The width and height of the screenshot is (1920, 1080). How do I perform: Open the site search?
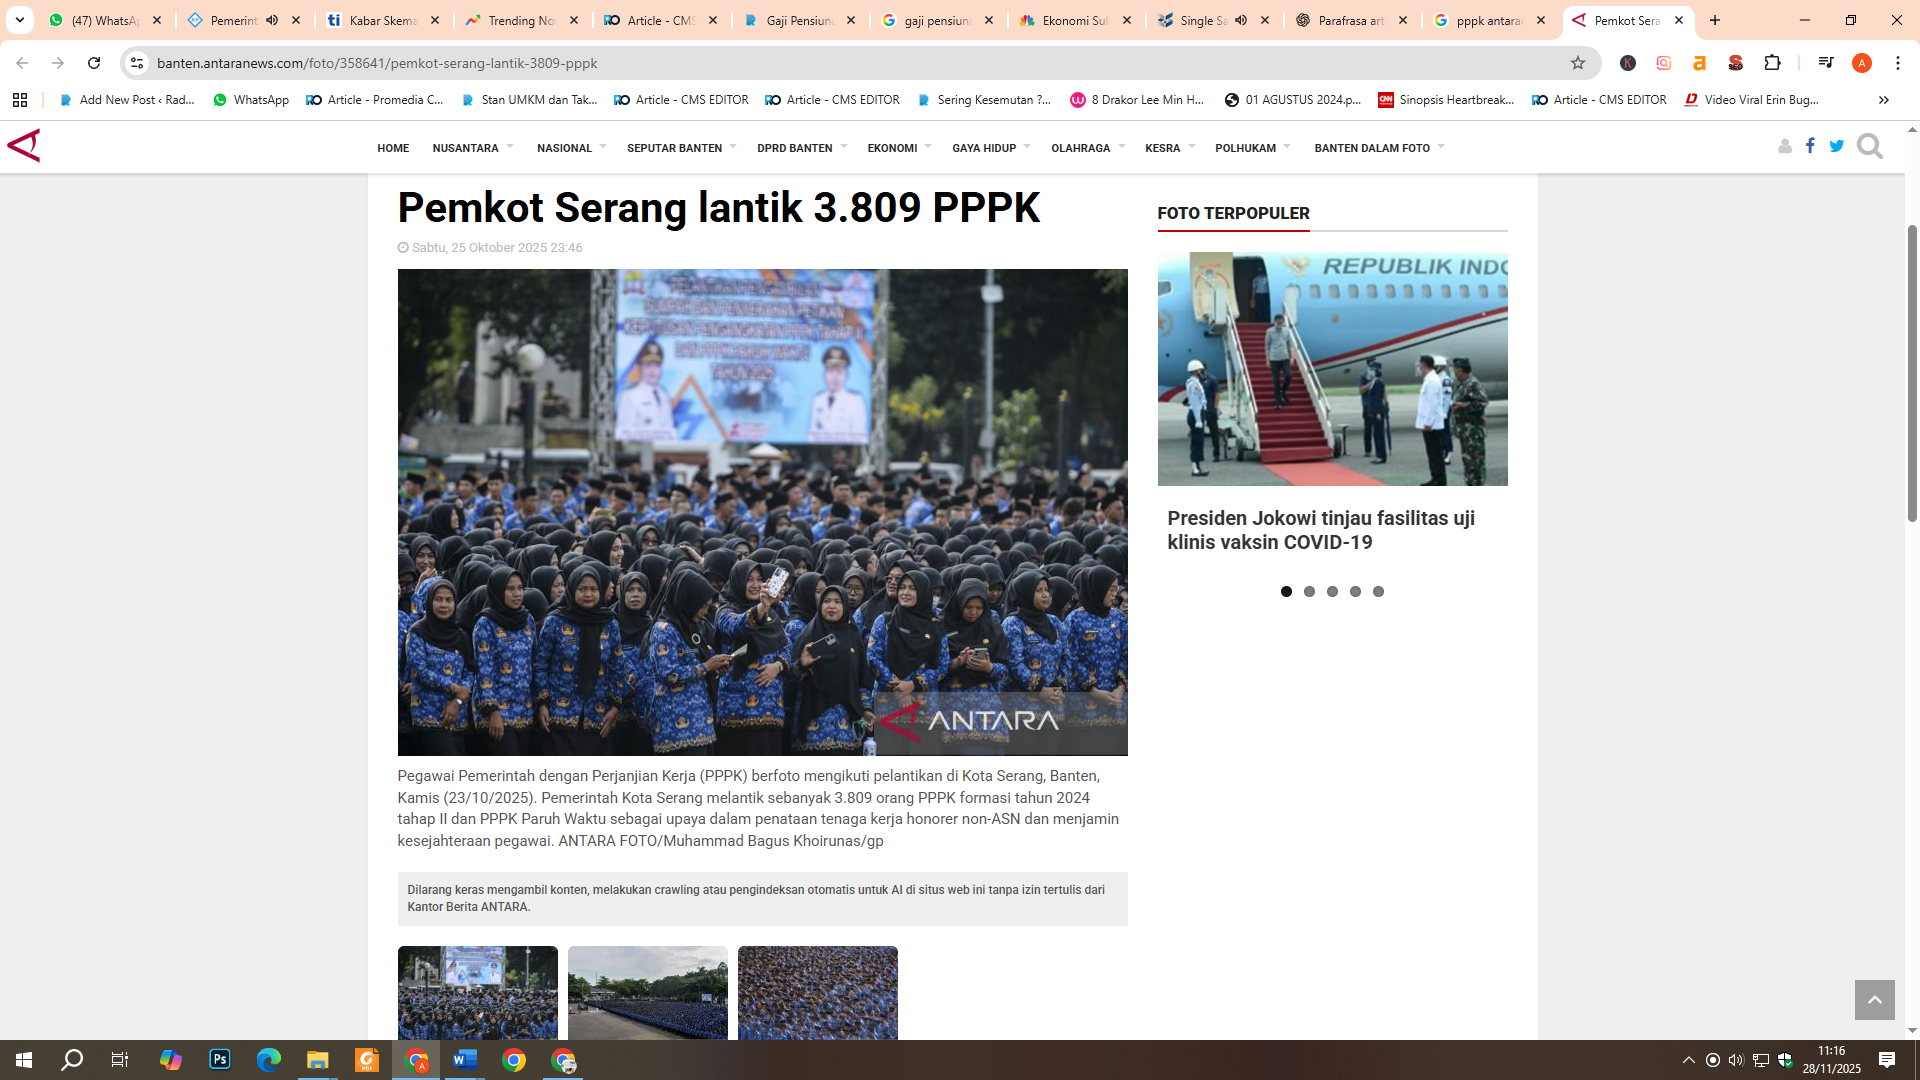(x=1869, y=146)
